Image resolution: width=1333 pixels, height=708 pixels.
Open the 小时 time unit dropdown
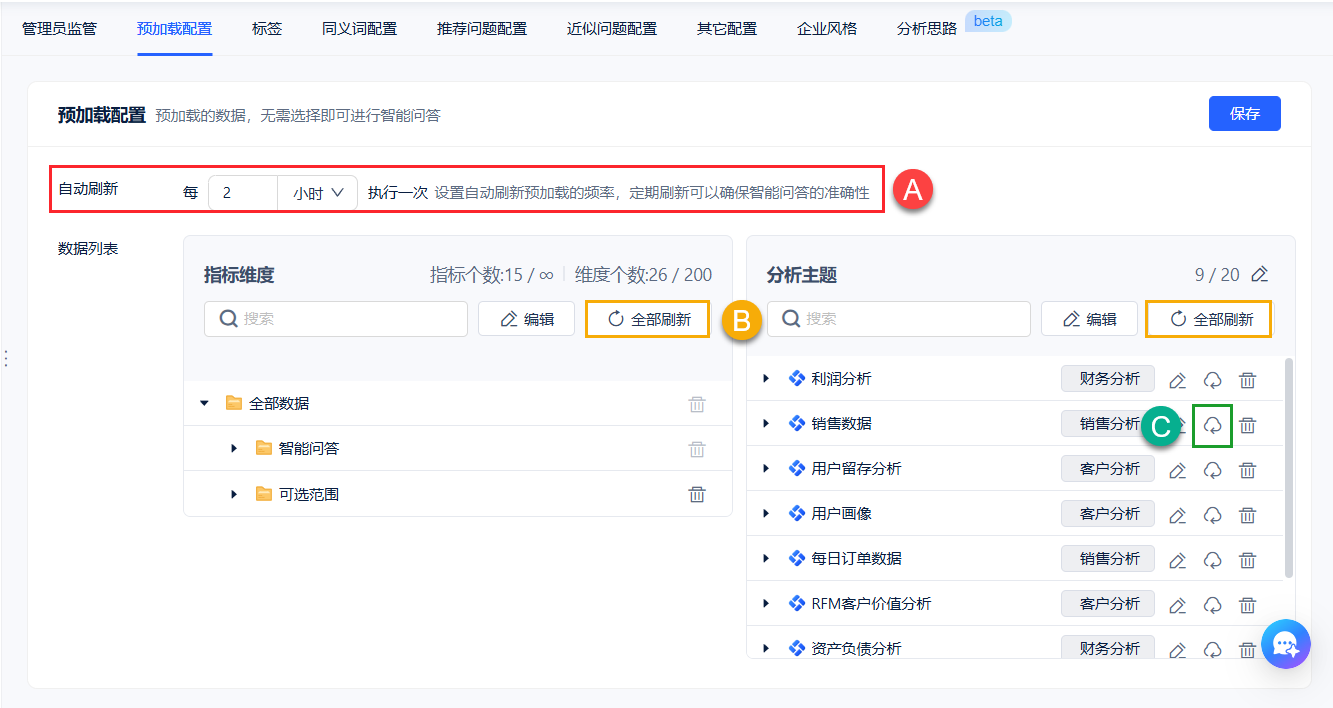tap(317, 193)
